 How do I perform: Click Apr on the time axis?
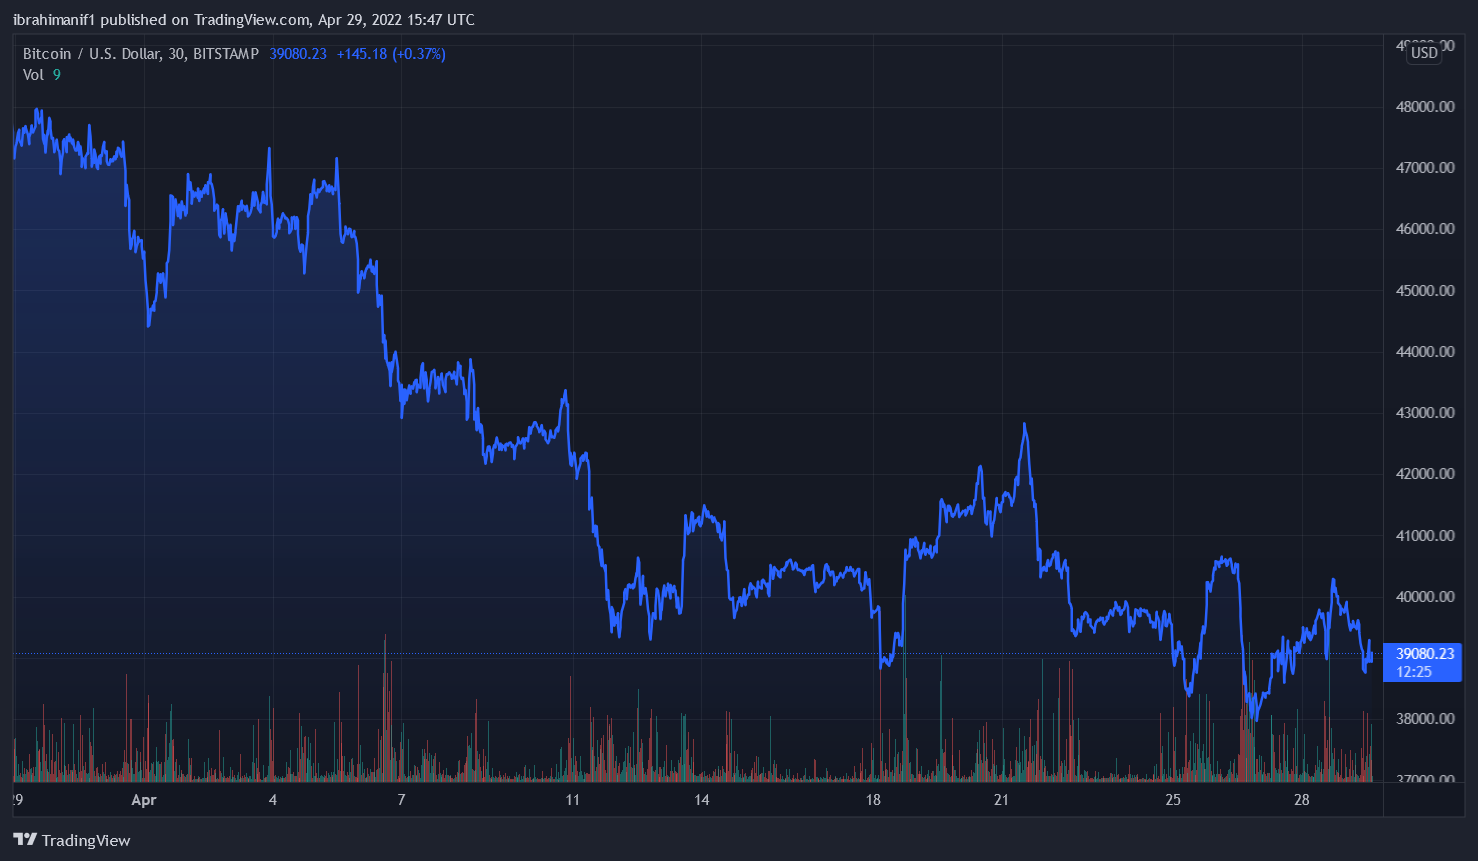143,800
